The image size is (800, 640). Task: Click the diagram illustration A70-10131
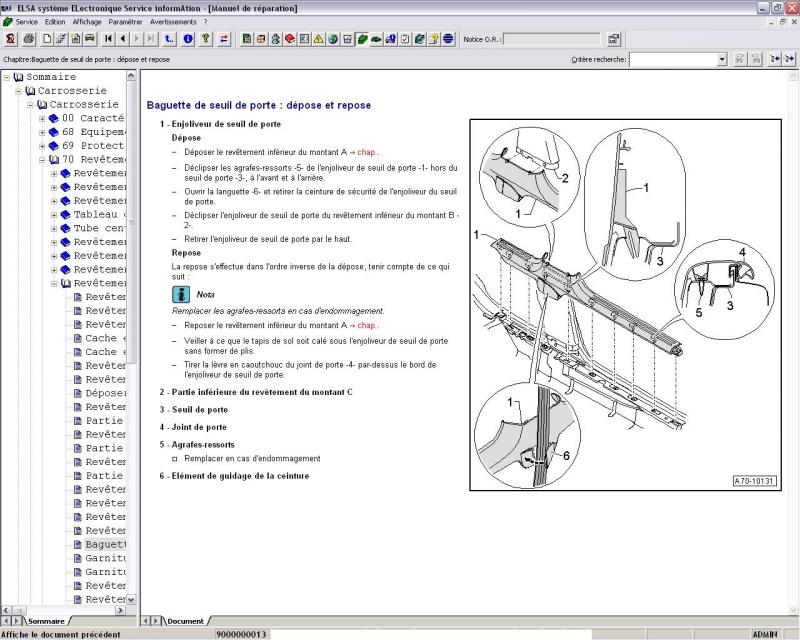point(626,305)
